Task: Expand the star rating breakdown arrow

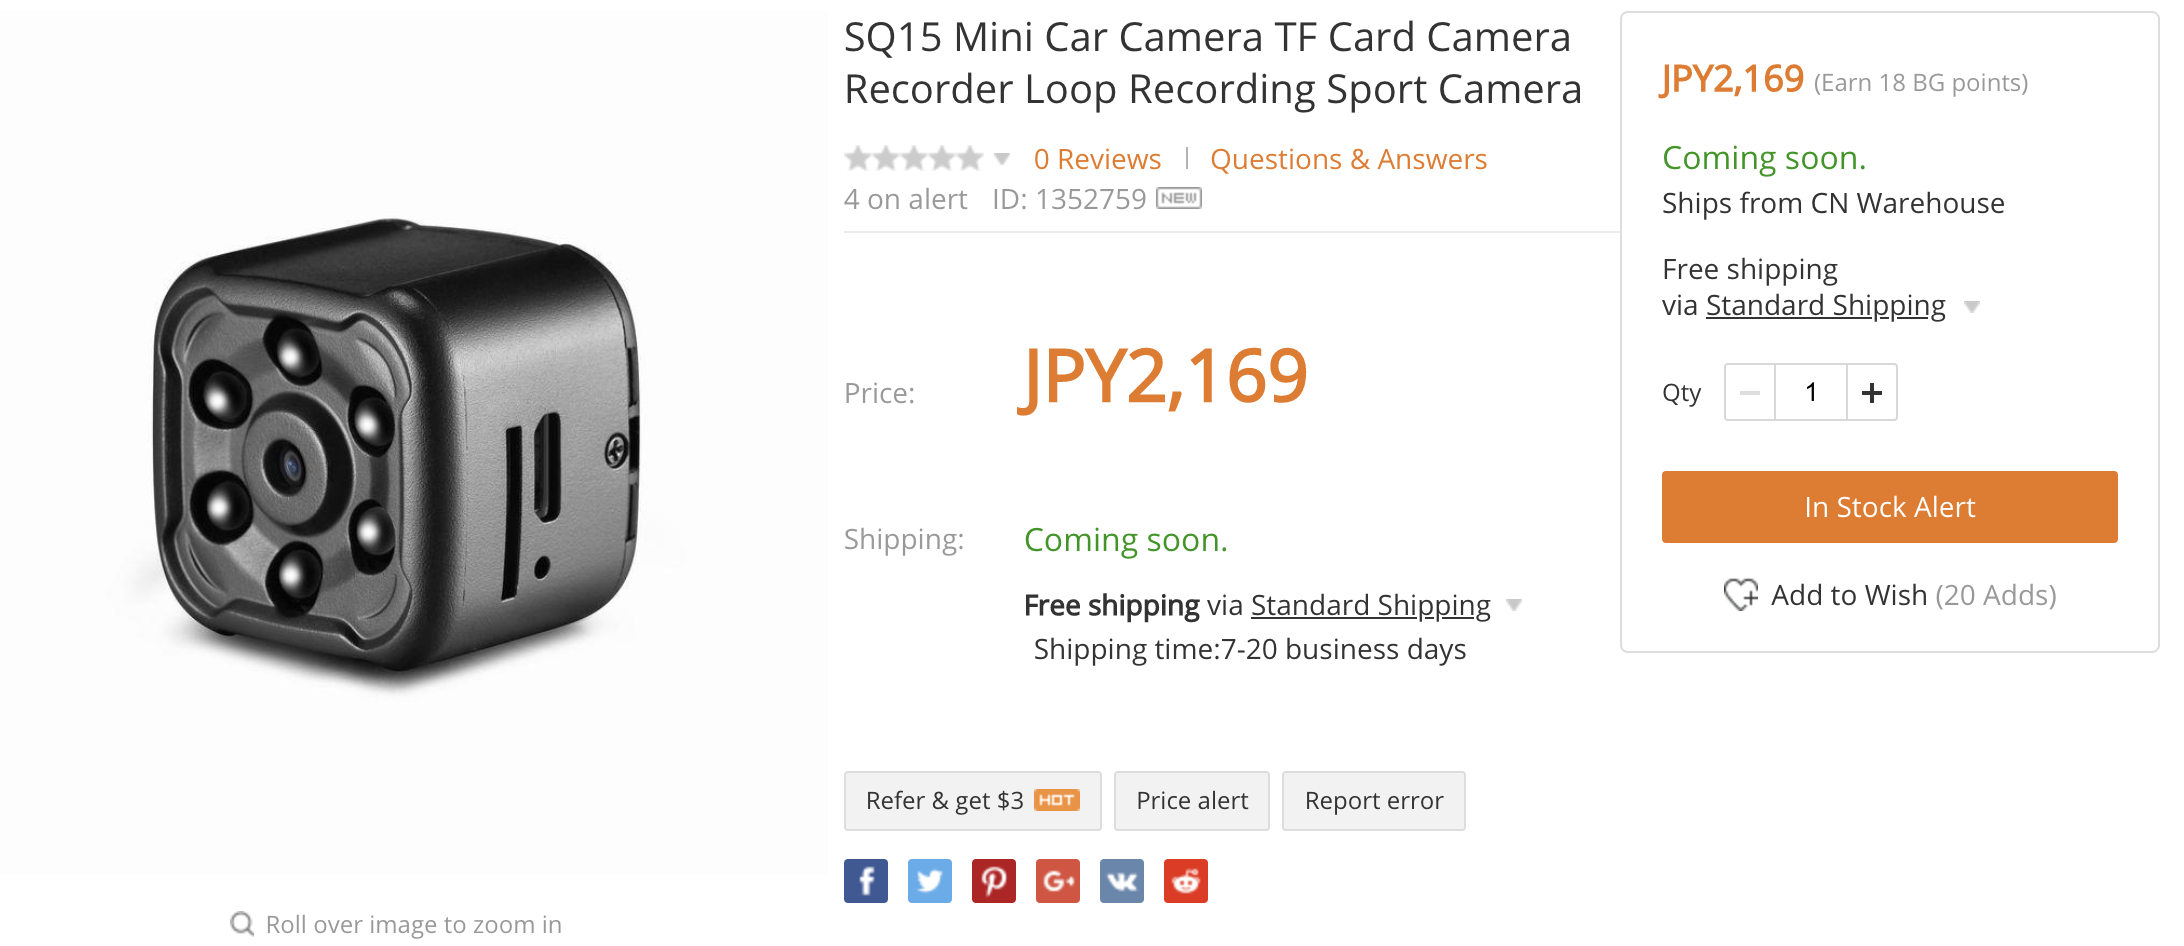Action: tap(1001, 158)
